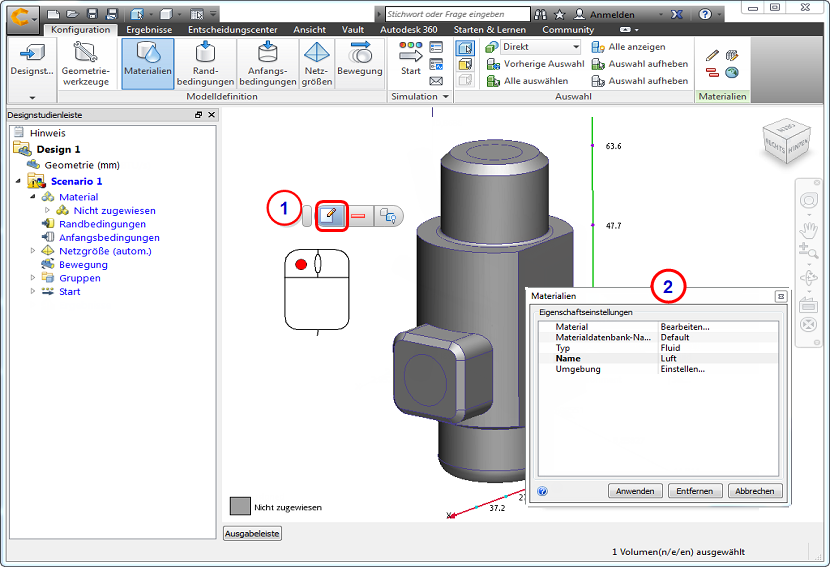Click the envelope notification icon in Simulation panel
The height and width of the screenshot is (567, 830).
click(x=436, y=81)
